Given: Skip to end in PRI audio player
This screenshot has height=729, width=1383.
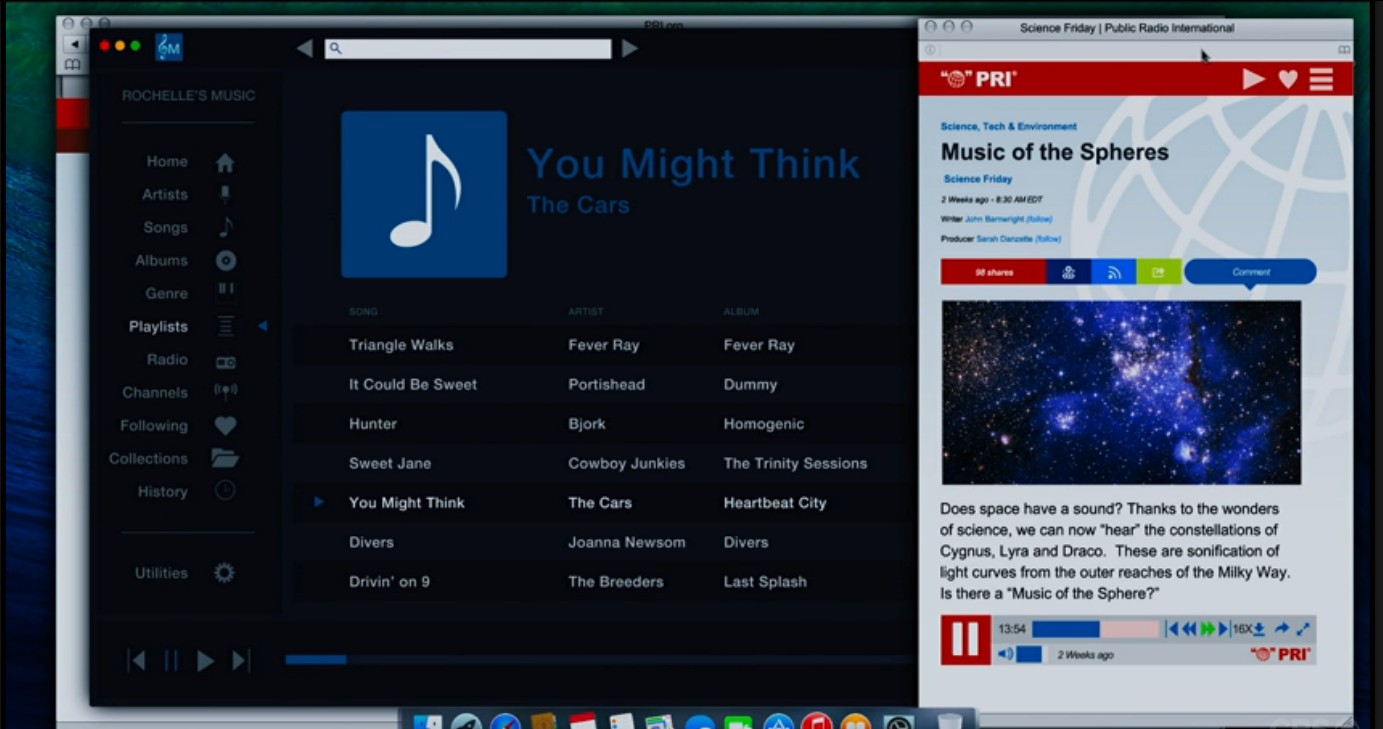Looking at the screenshot, I should 1224,629.
